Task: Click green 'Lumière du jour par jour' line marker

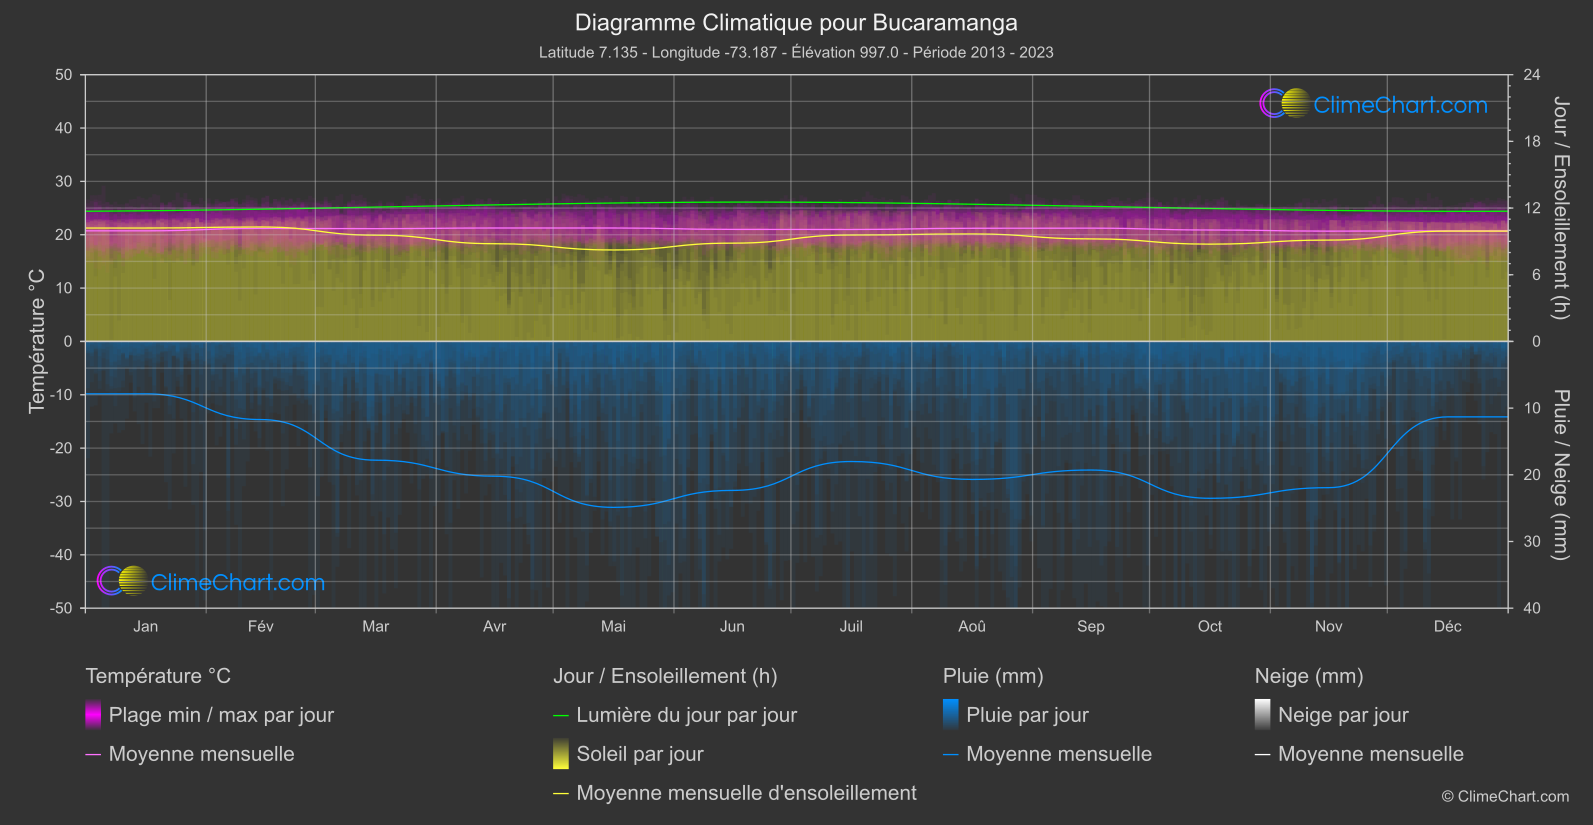Action: (561, 716)
